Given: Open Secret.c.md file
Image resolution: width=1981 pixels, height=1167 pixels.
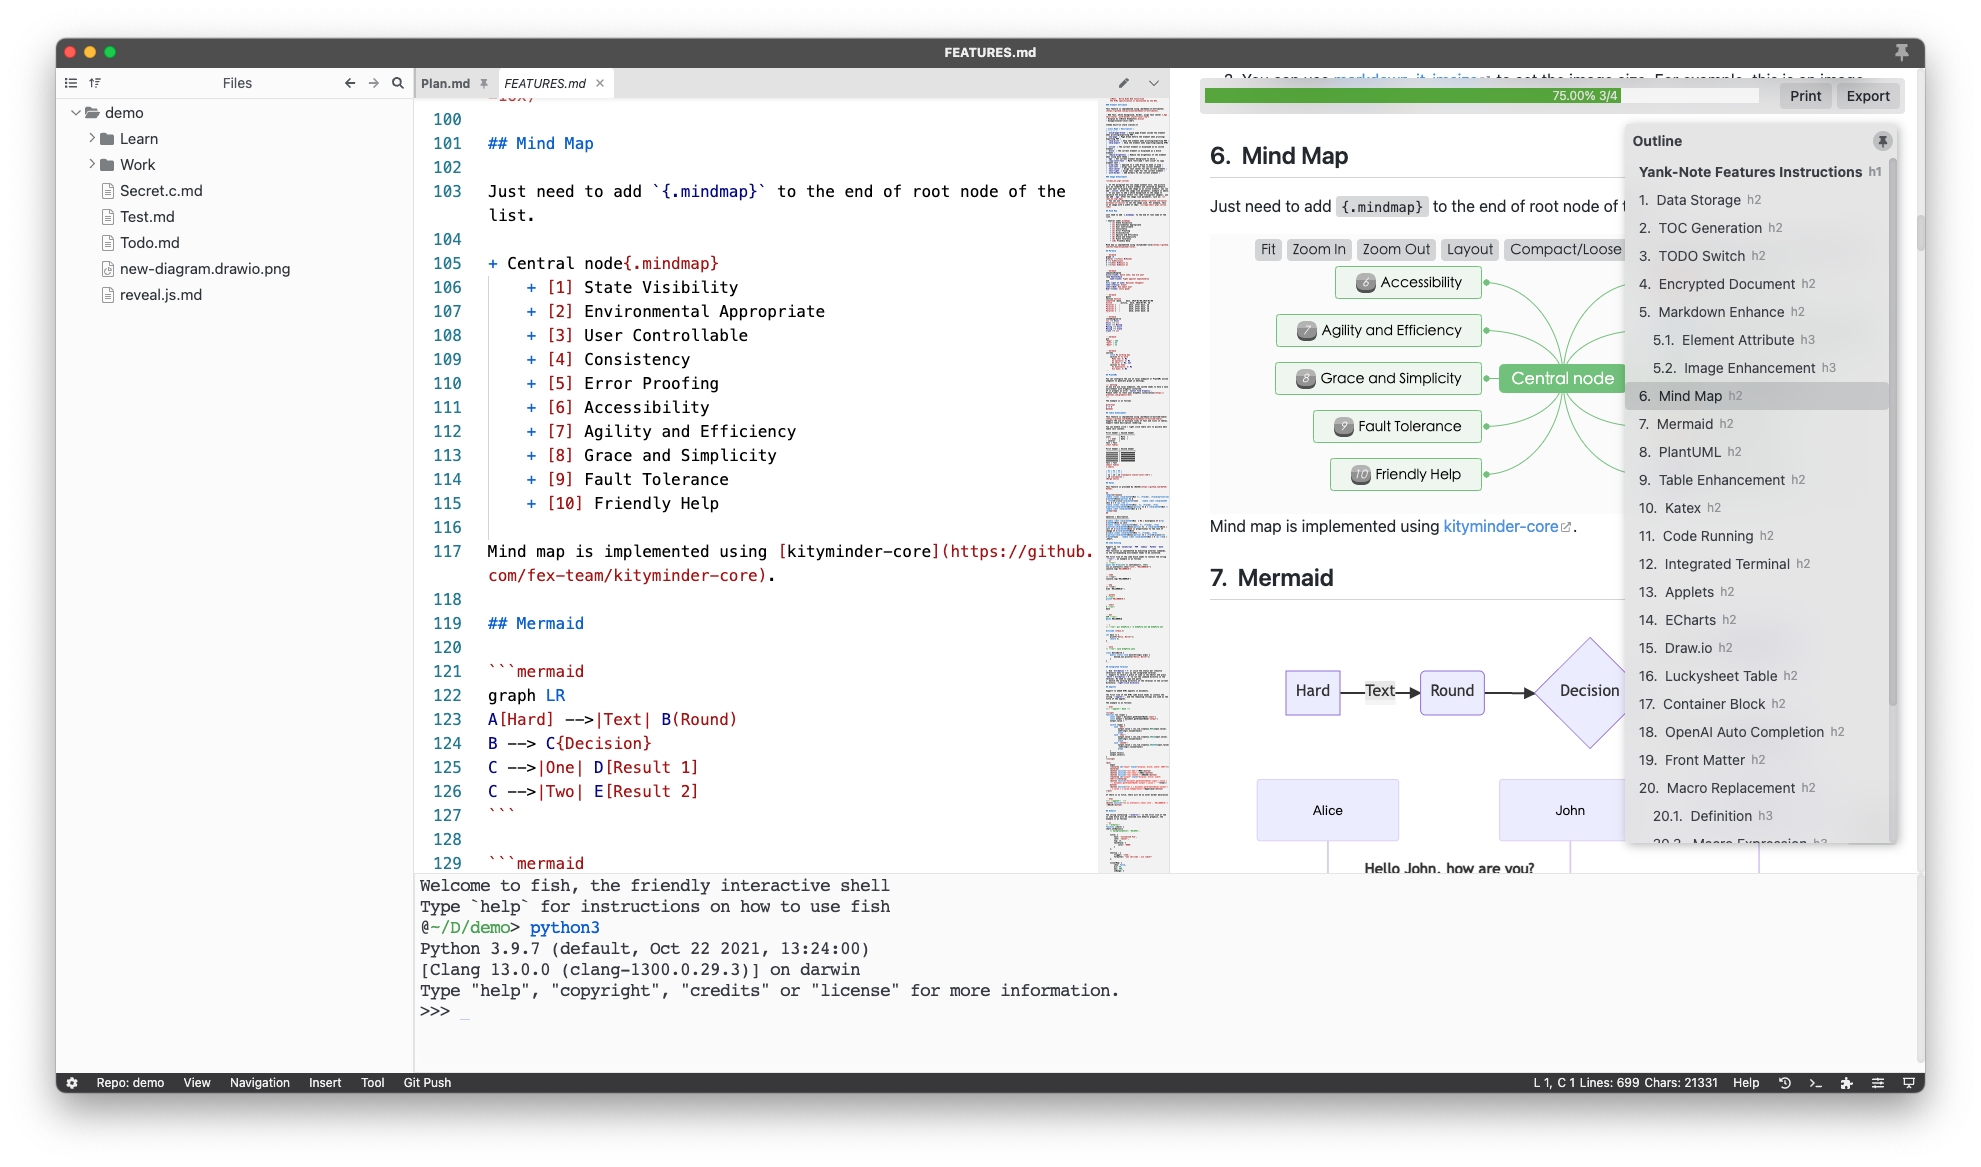Looking at the screenshot, I should 161,190.
